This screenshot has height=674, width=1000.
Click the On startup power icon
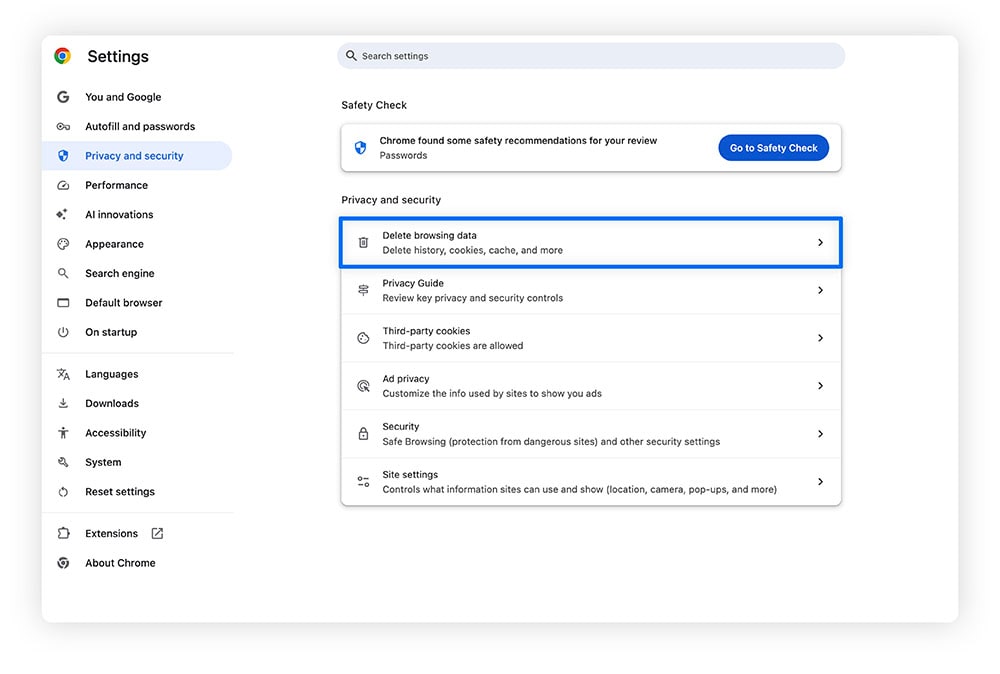click(63, 332)
